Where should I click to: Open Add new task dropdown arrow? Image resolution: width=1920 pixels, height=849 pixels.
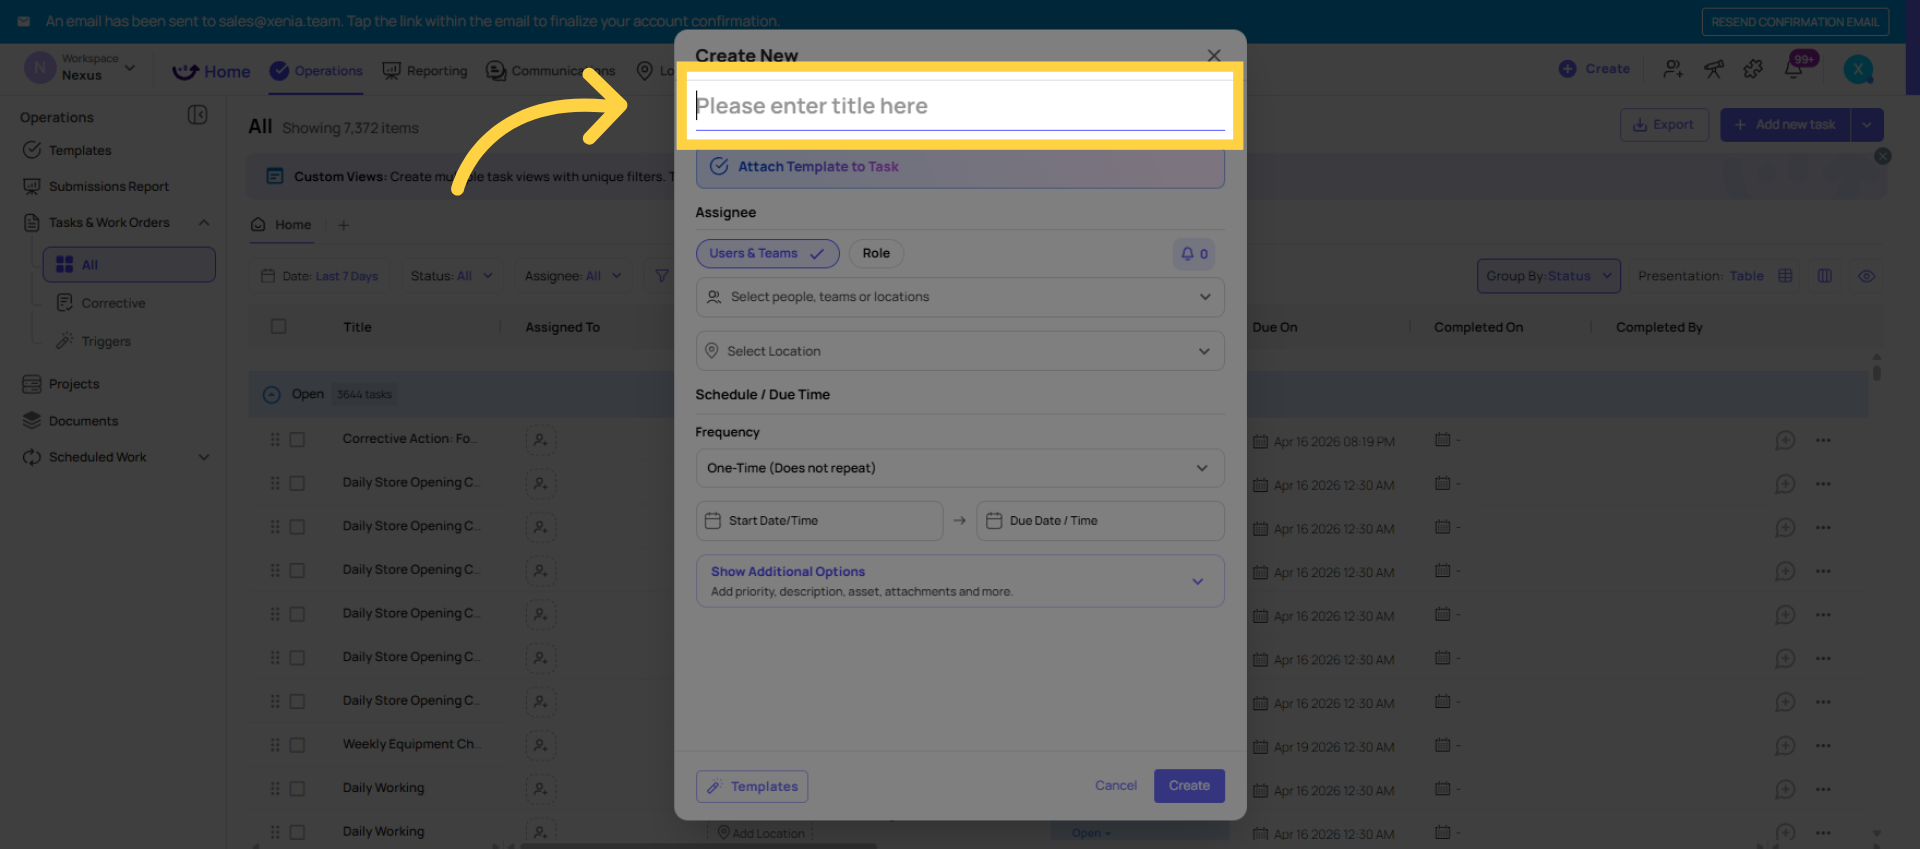1867,125
